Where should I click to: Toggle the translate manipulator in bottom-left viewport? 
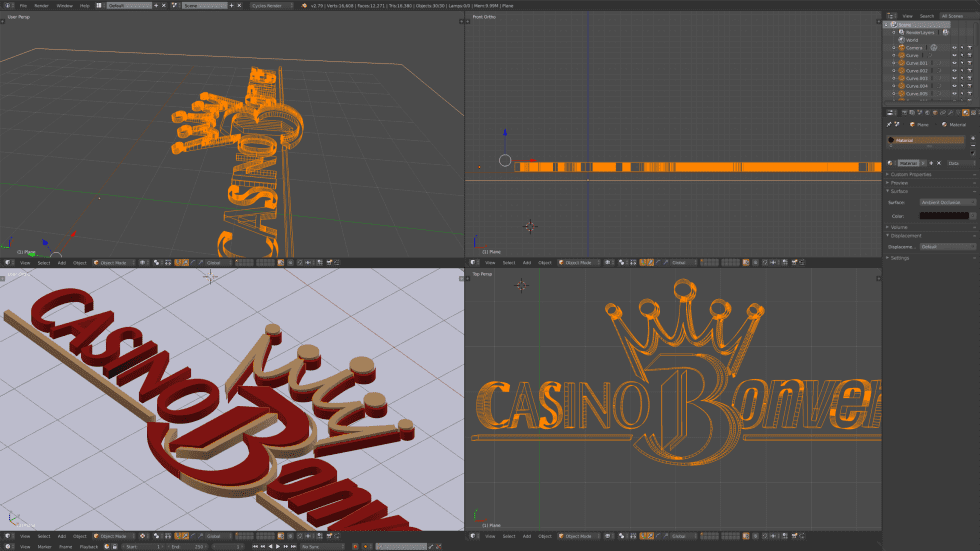pos(186,536)
